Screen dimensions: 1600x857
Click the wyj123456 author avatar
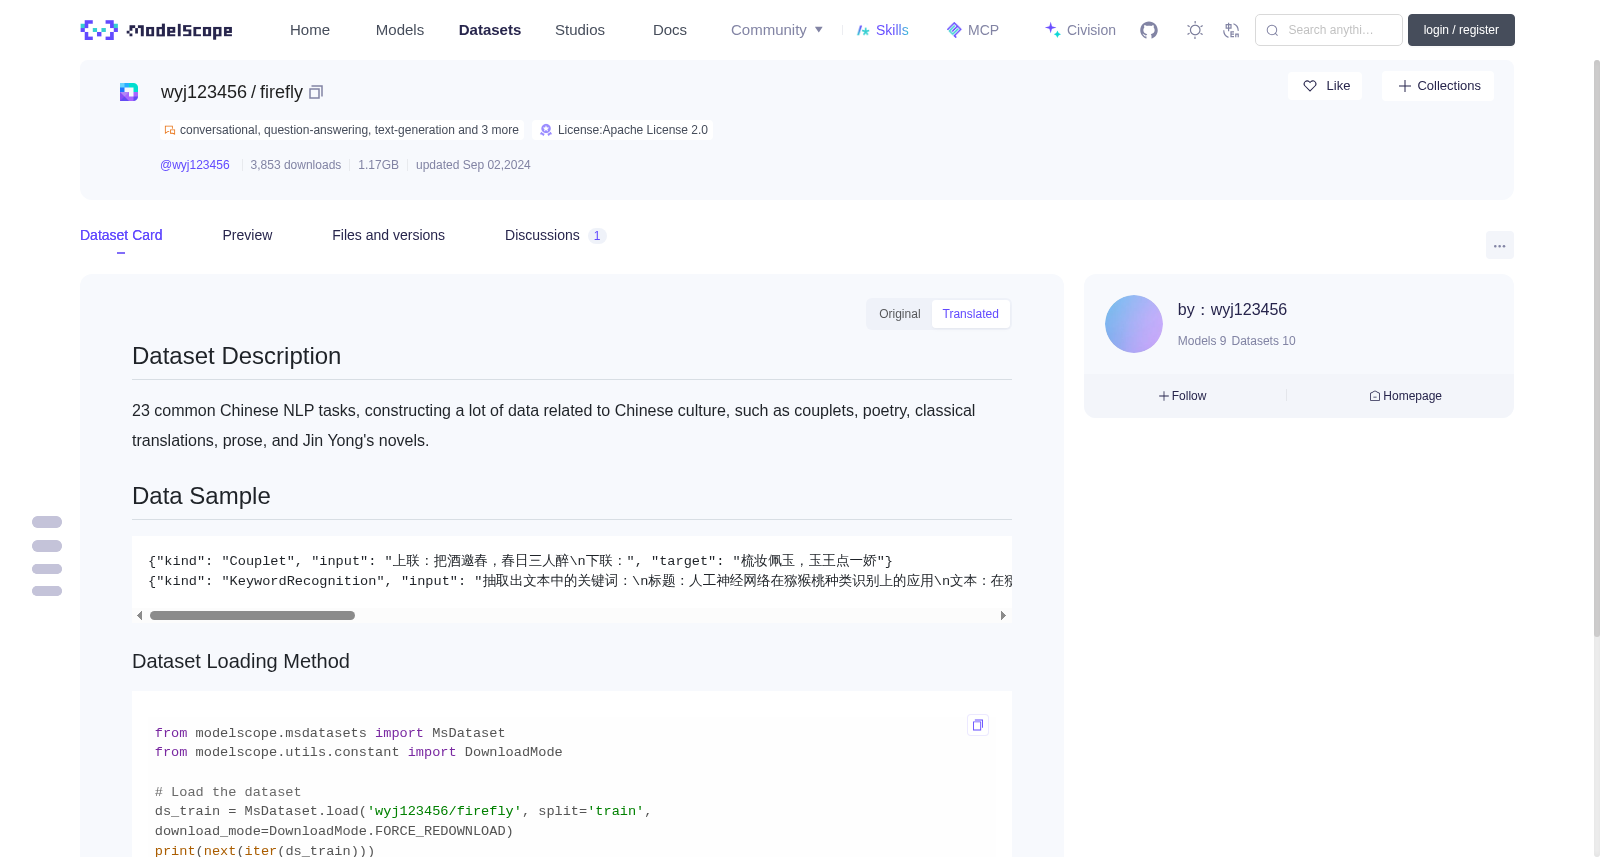pyautogui.click(x=1134, y=324)
